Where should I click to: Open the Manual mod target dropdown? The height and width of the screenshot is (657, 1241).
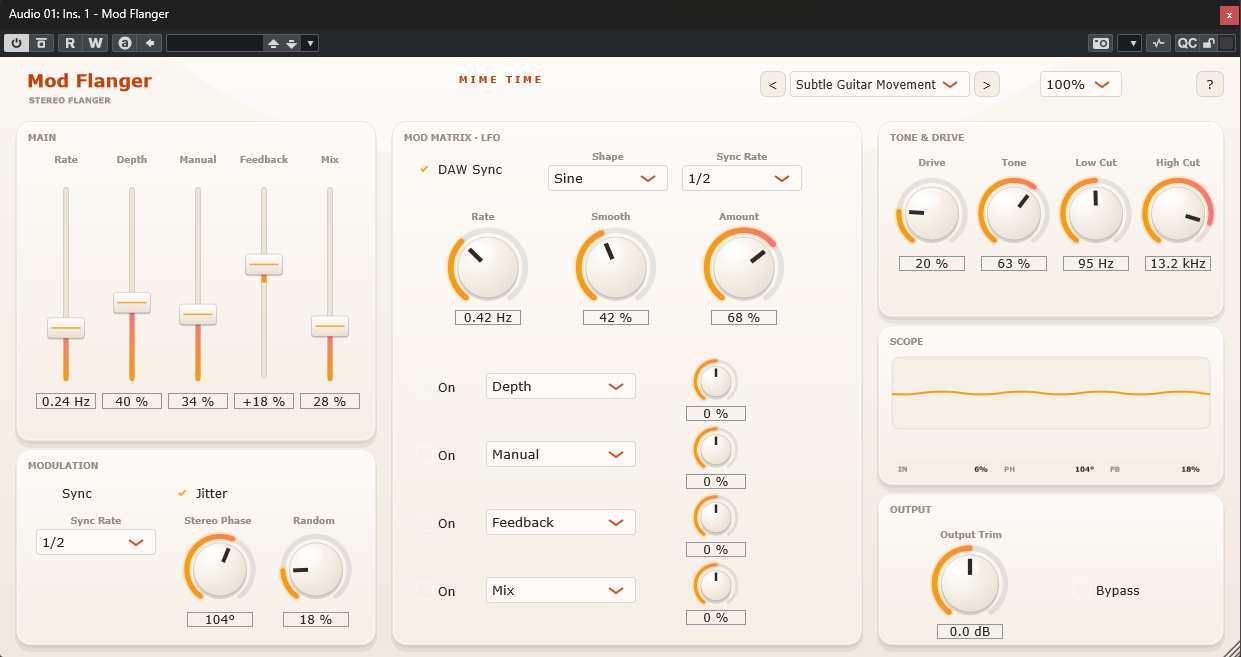coord(561,454)
